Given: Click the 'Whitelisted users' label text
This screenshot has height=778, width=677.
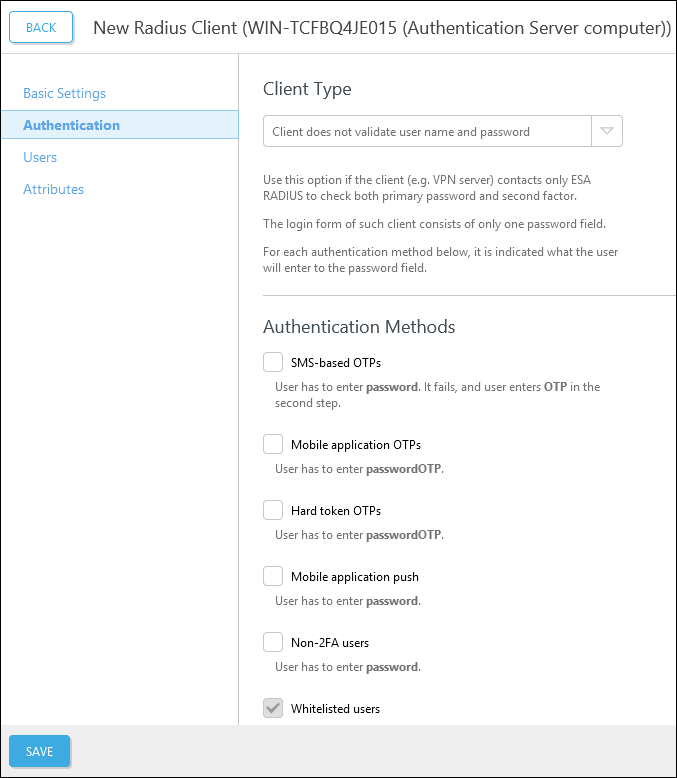Looking at the screenshot, I should point(335,709).
